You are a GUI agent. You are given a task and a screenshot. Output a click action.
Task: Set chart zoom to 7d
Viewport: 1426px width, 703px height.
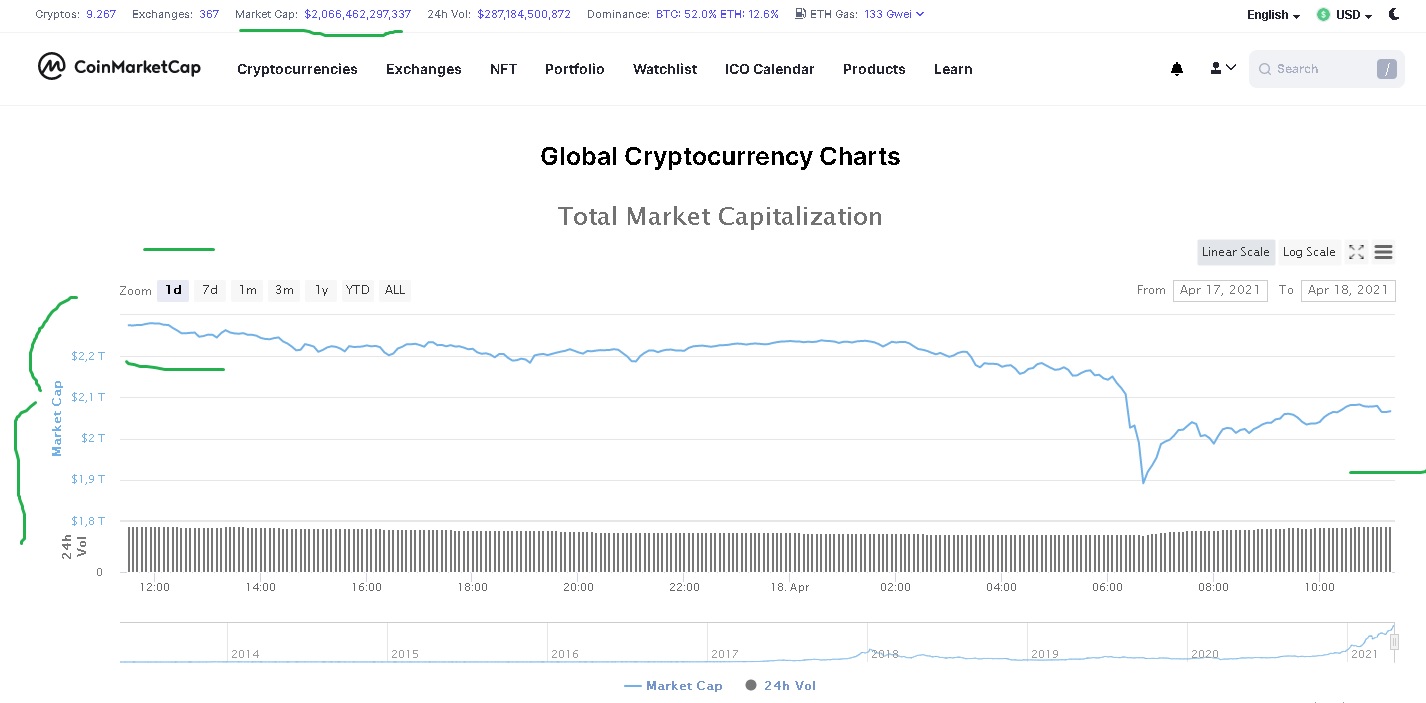tap(210, 290)
